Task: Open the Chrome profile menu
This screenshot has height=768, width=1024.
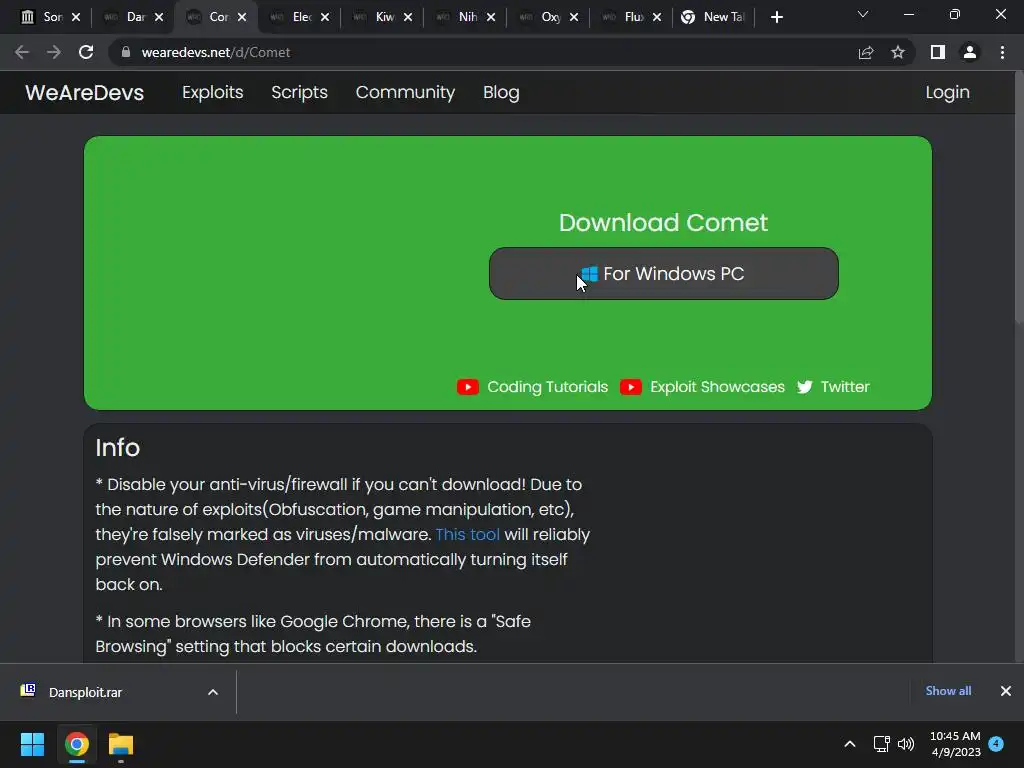Action: [x=970, y=52]
